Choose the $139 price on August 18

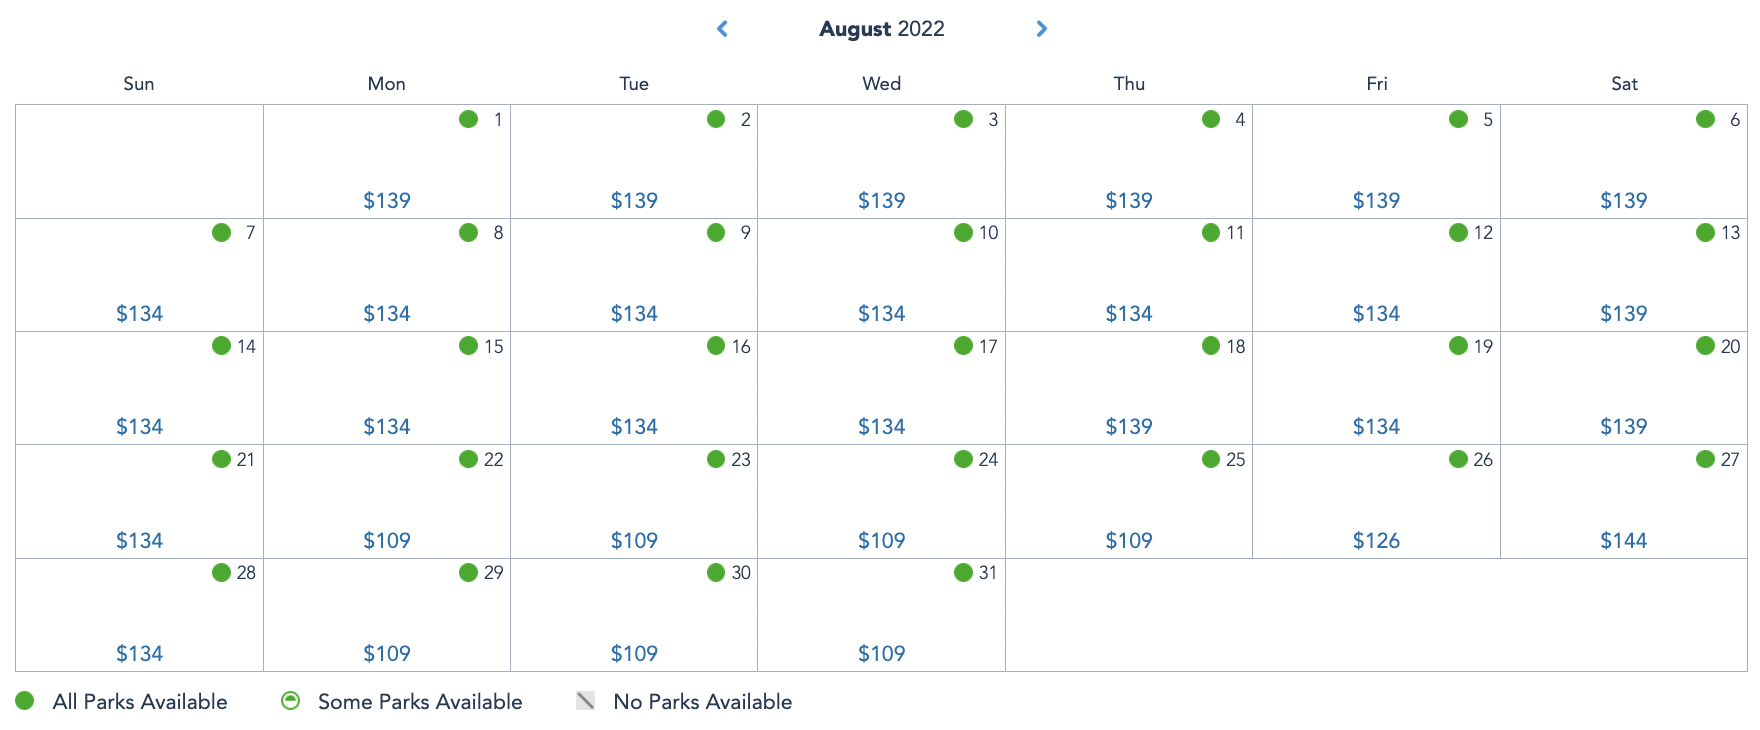[1129, 427]
